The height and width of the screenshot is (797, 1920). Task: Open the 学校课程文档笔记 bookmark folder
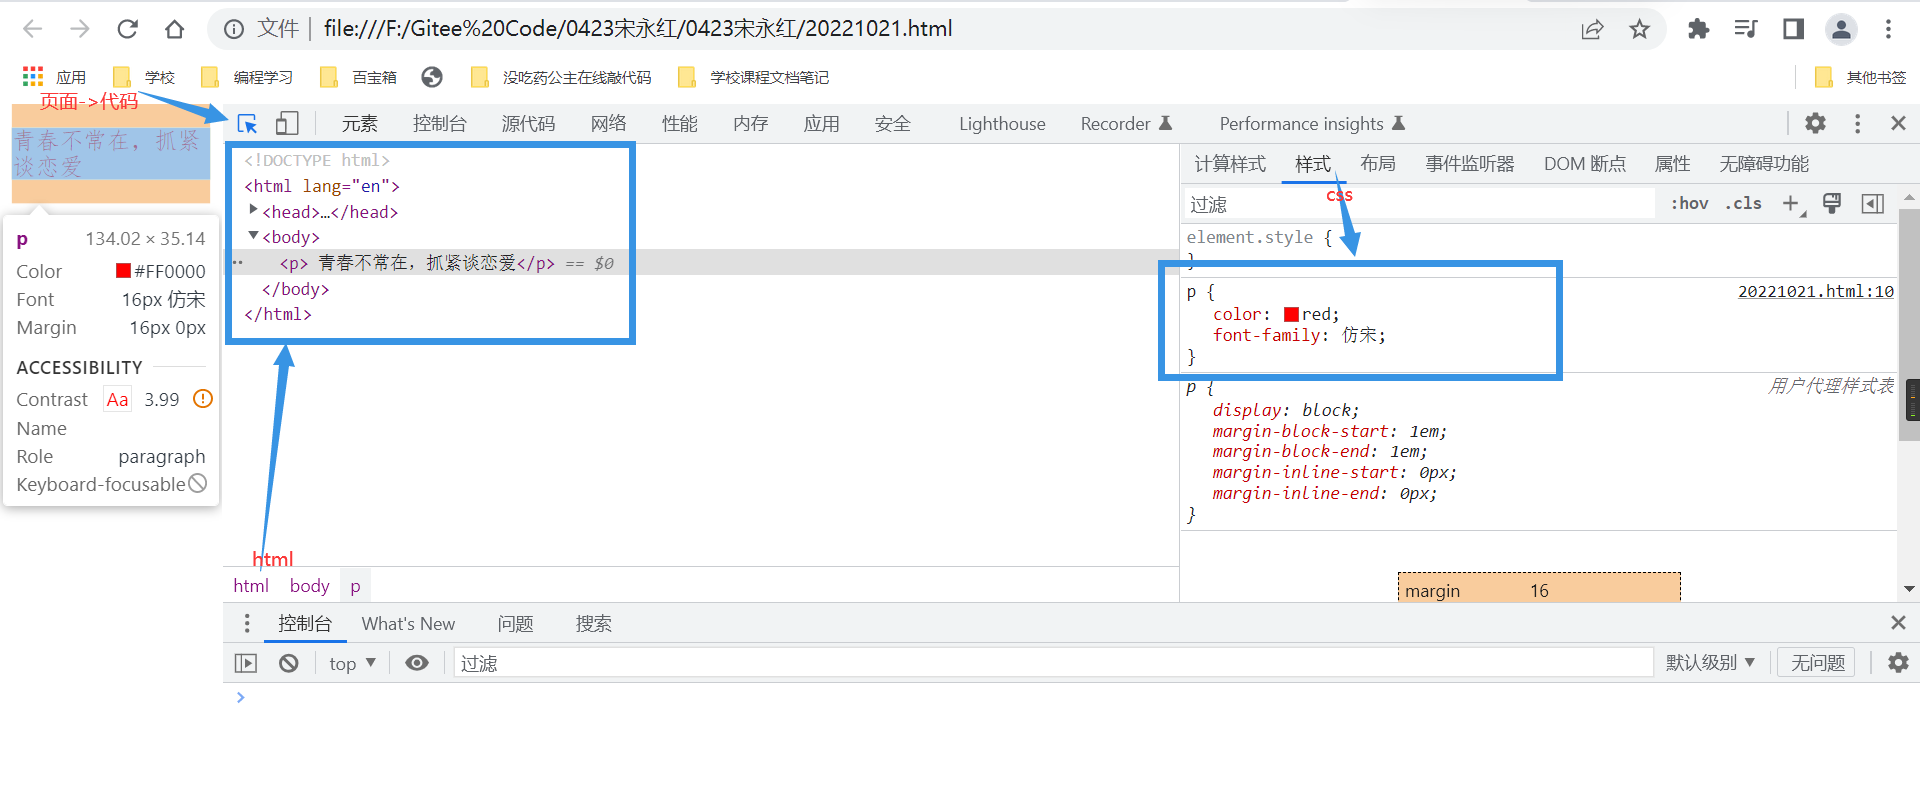753,77
